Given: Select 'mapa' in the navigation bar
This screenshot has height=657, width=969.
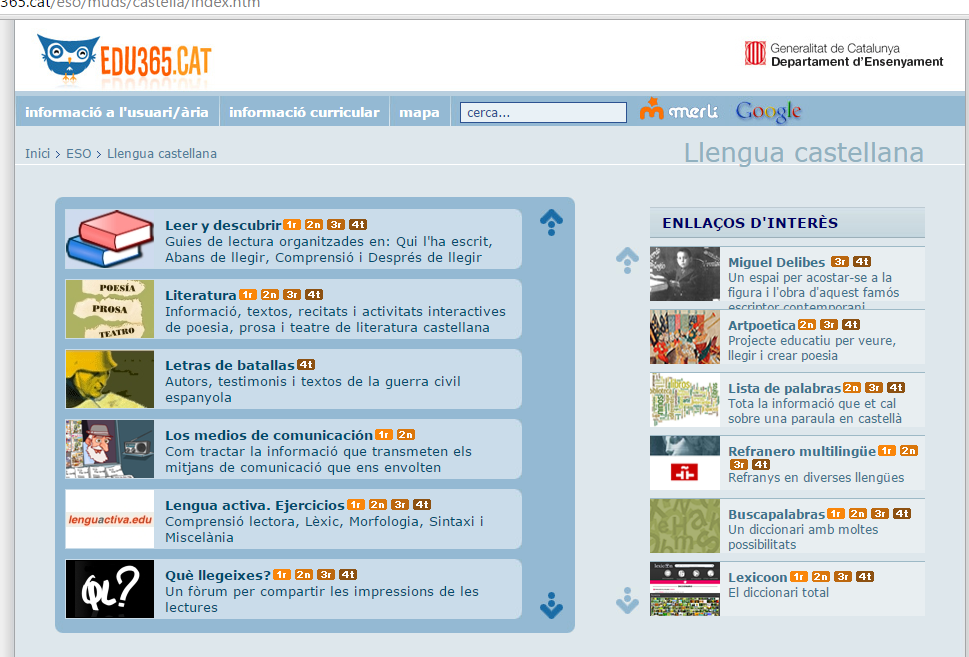Looking at the screenshot, I should [x=419, y=112].
